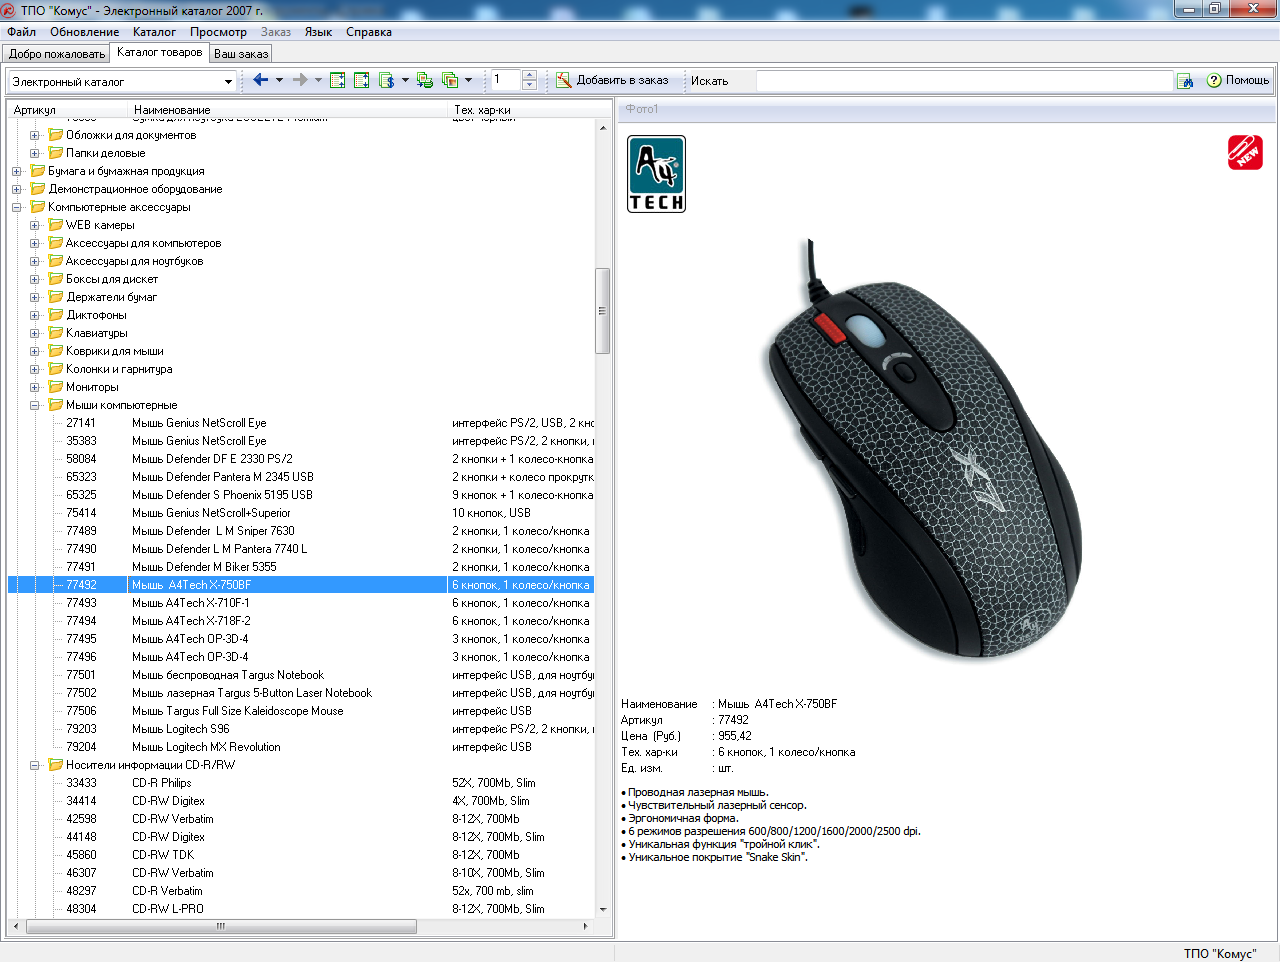
Task: Click the folder icon of Мониторы
Action: click(56, 387)
